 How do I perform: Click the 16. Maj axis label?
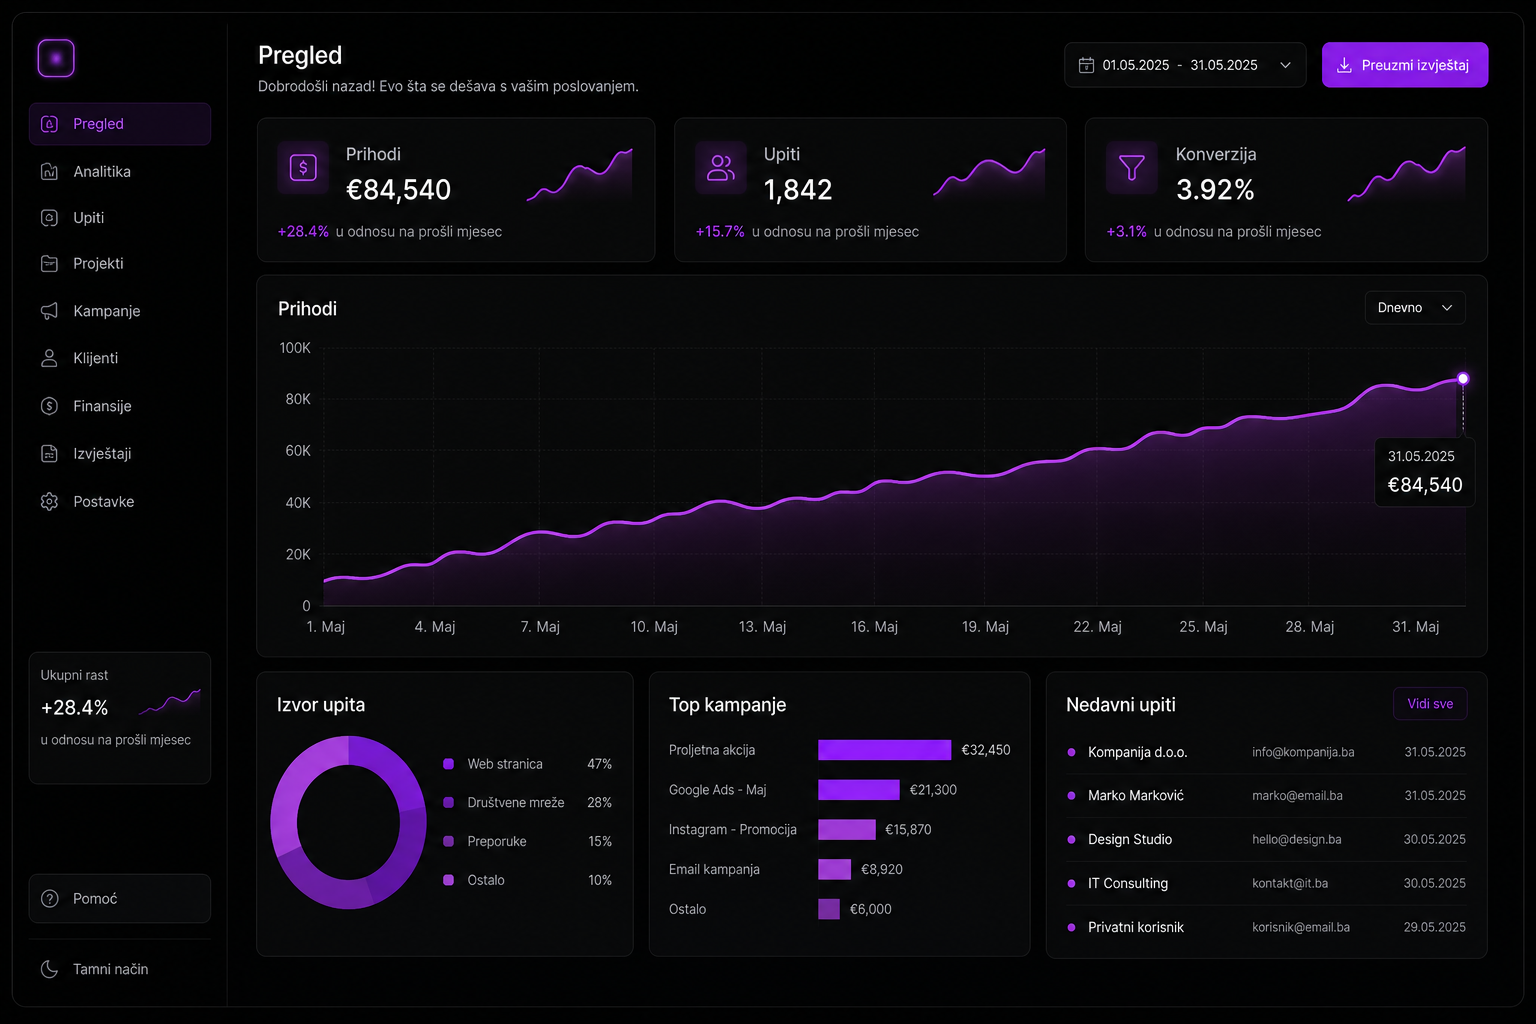click(874, 627)
